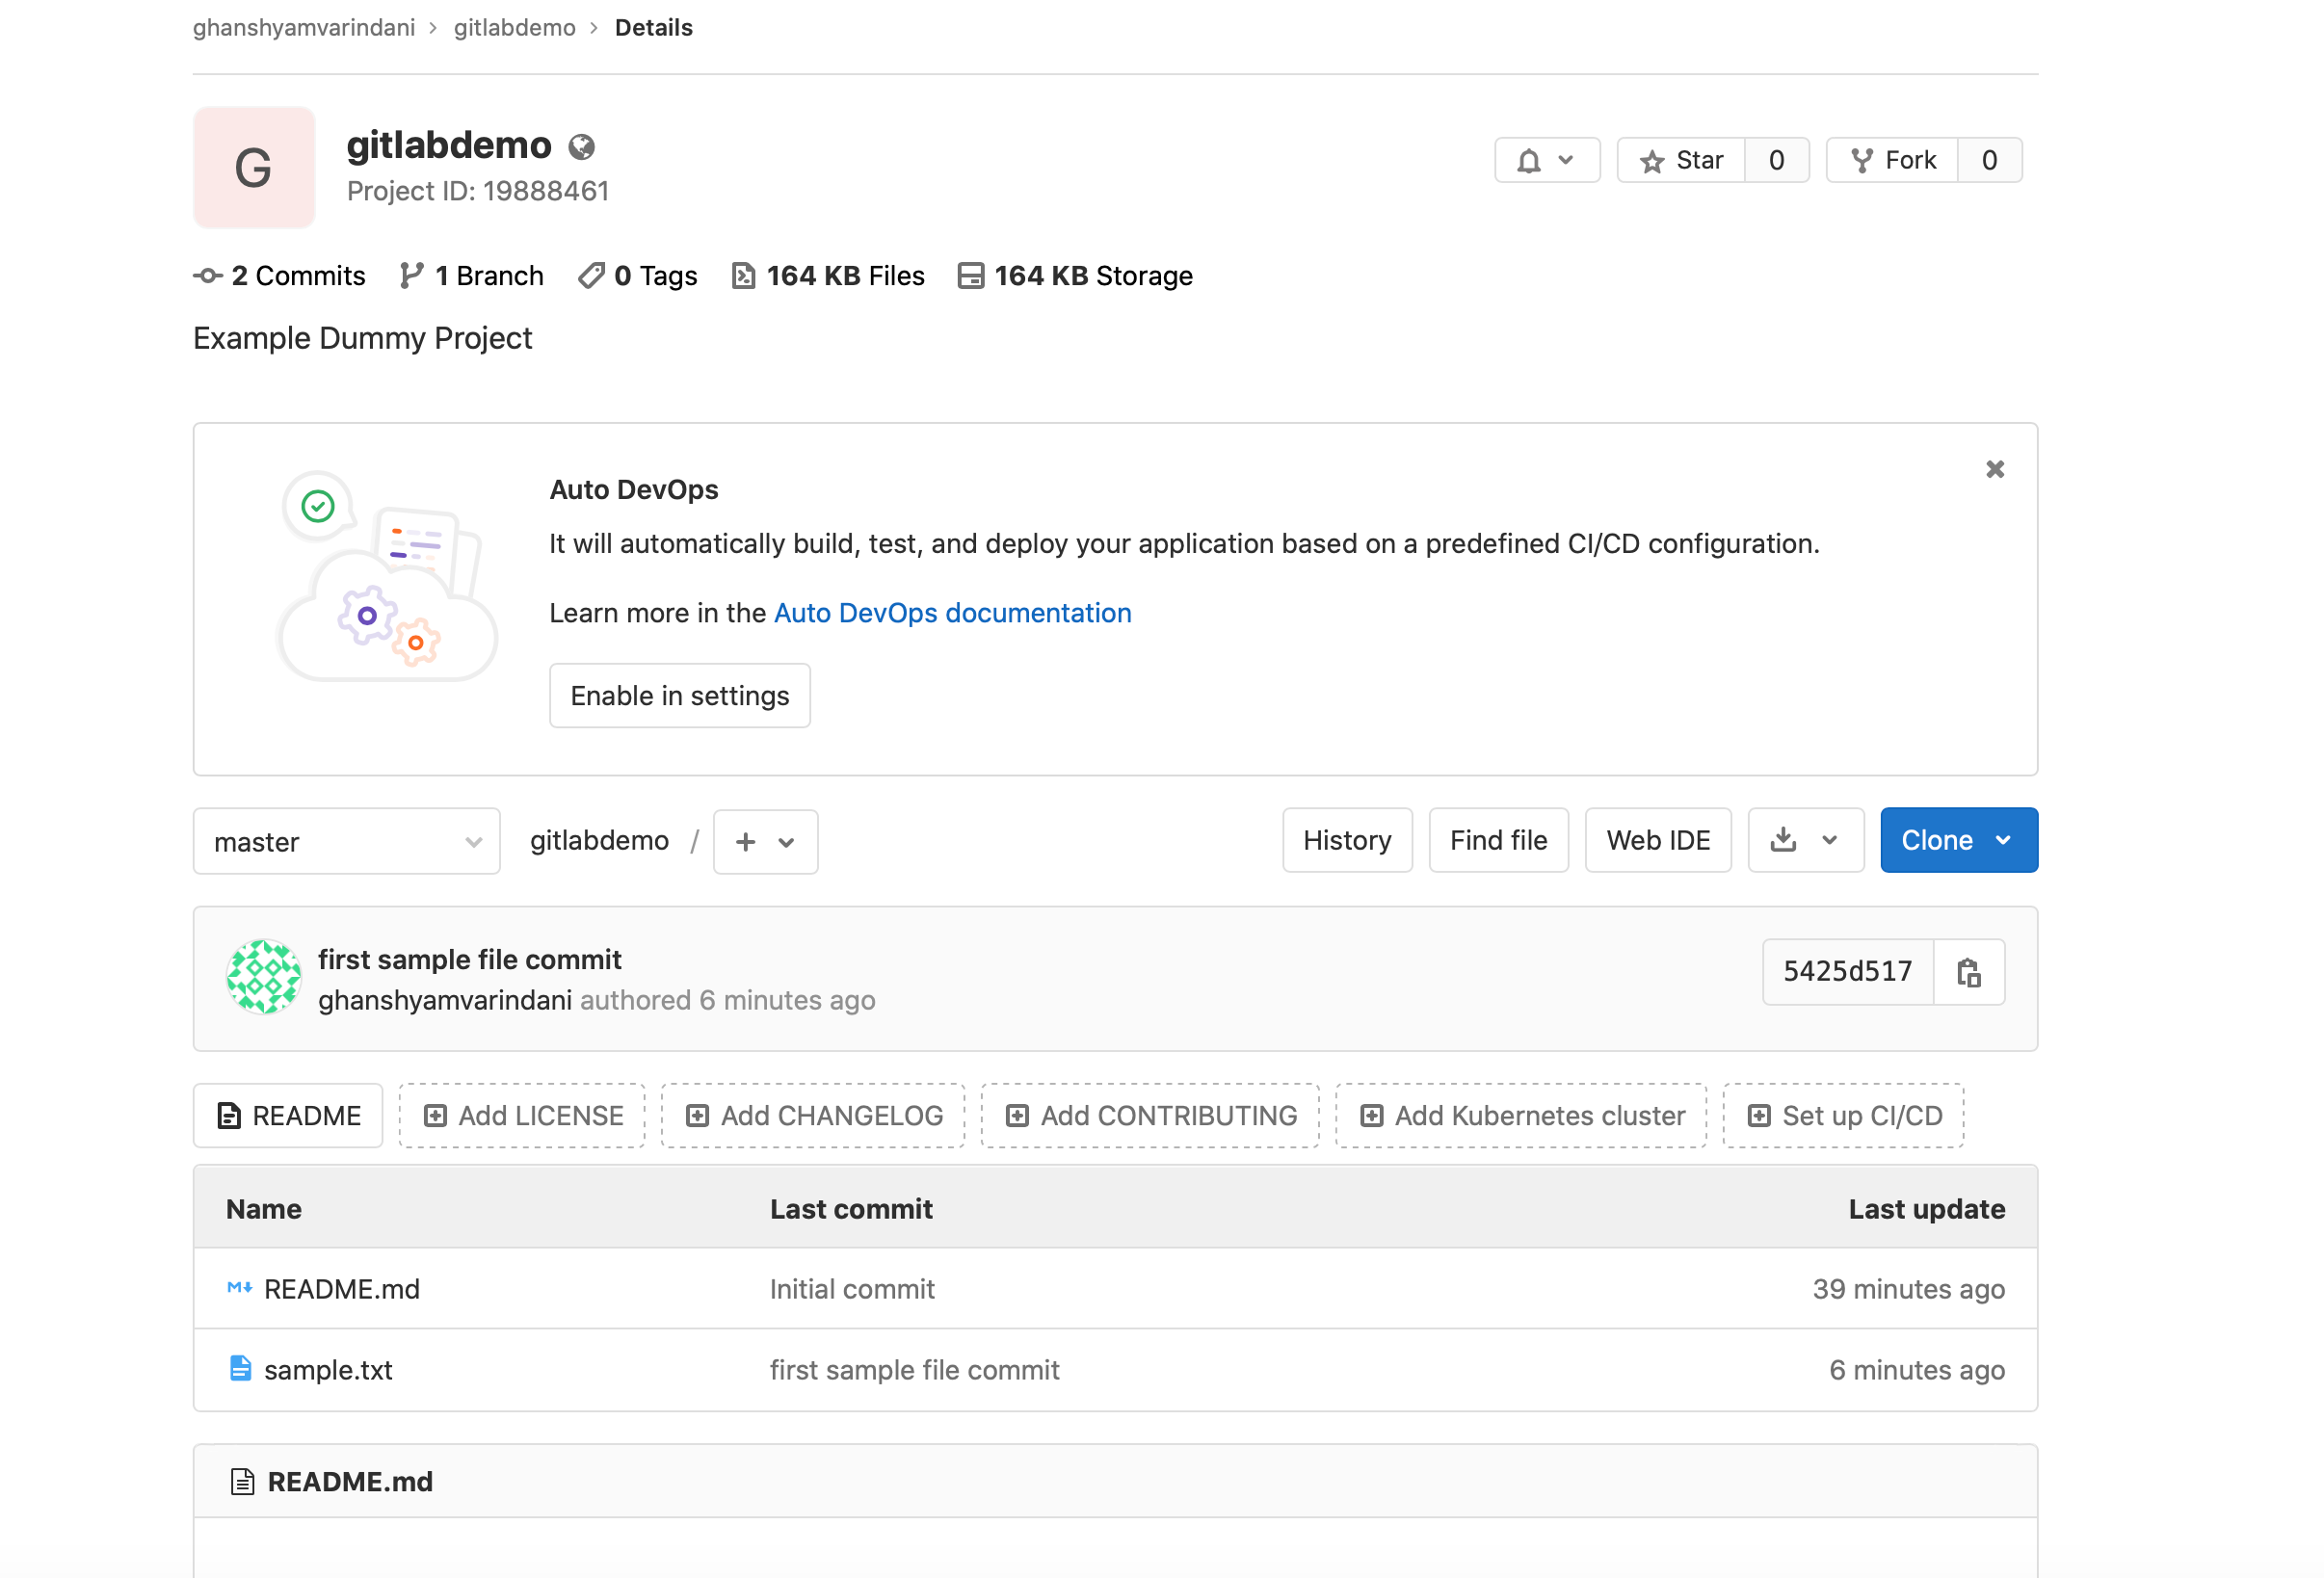
Task: Click the commit author identicon avatar
Action: pos(263,977)
